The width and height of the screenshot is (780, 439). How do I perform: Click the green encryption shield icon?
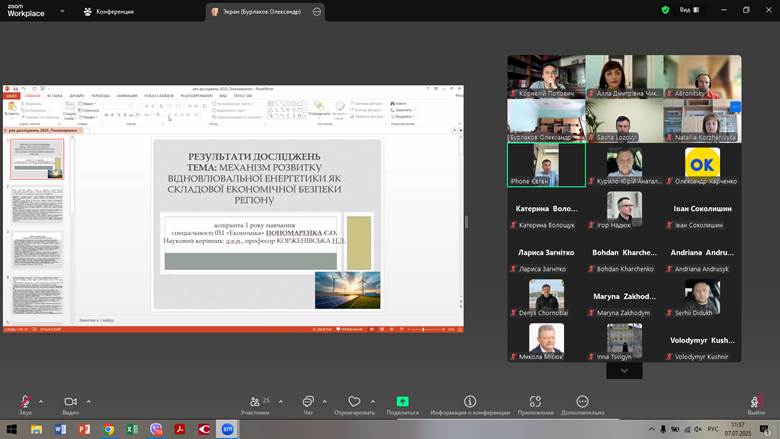point(665,10)
